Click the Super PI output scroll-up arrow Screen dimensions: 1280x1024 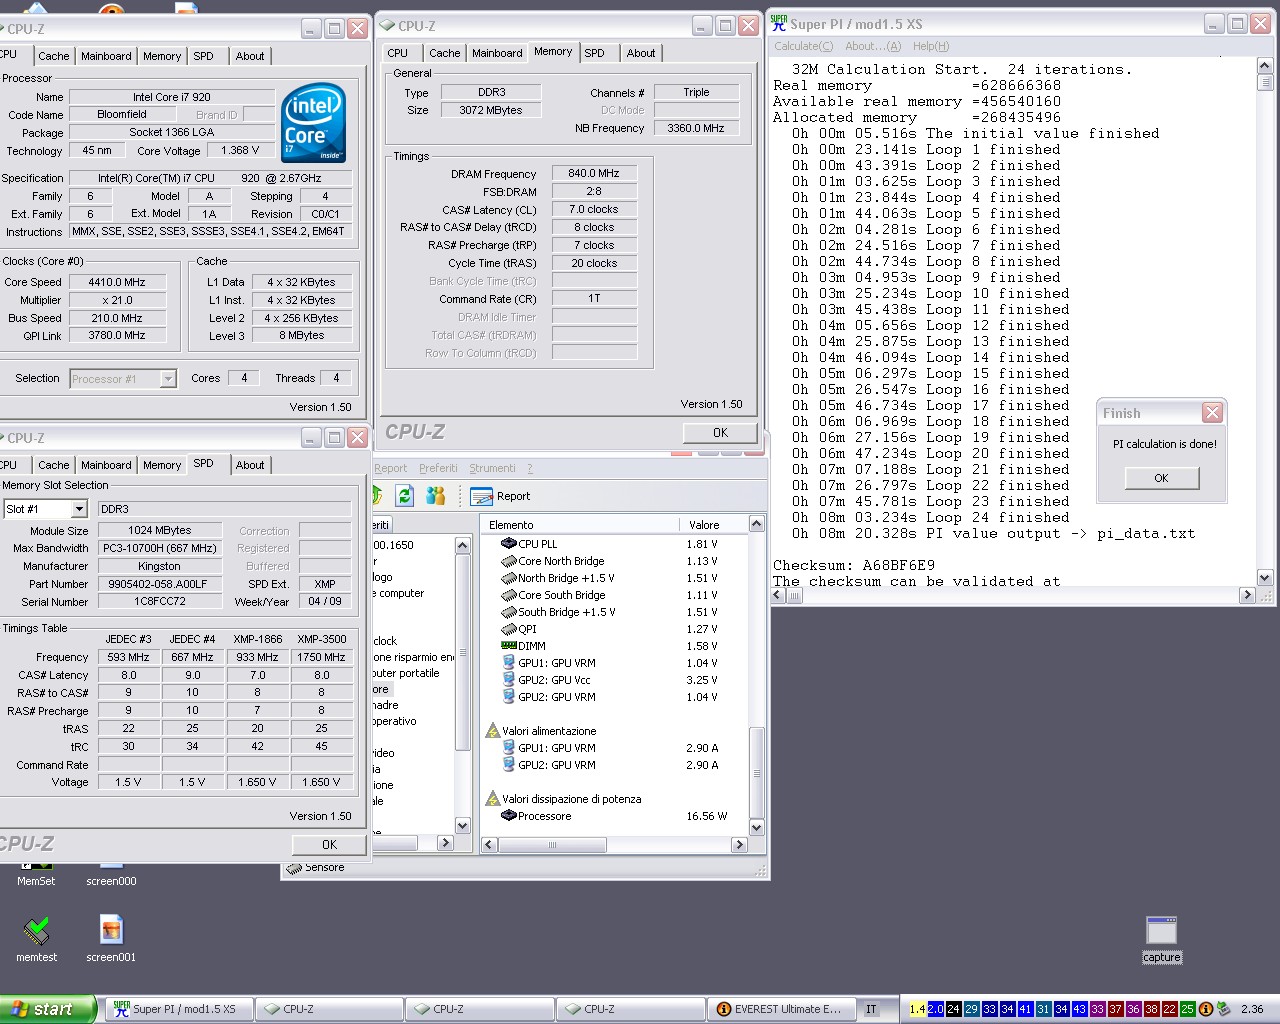pyautogui.click(x=1264, y=66)
